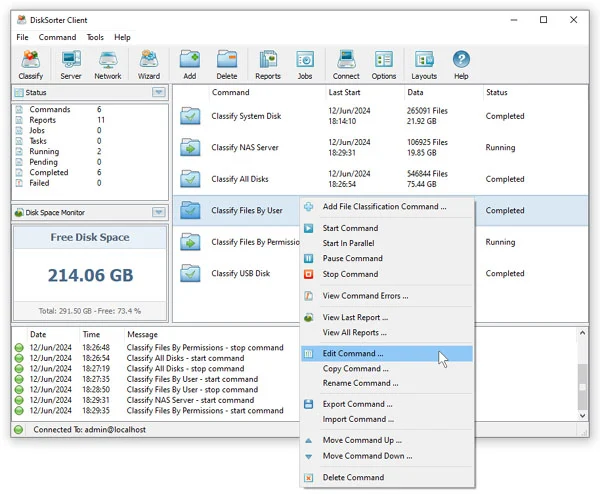Click the Message column header in log
600x494 pixels.
coord(142,335)
